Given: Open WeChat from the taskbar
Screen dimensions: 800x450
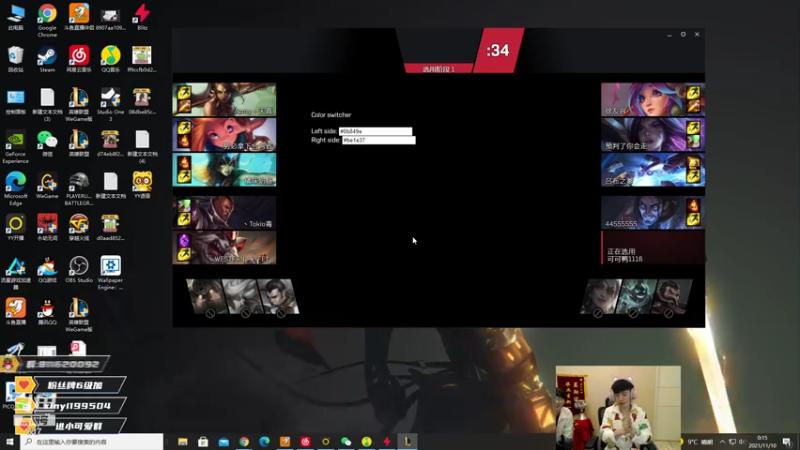Looking at the screenshot, I should coord(346,441).
